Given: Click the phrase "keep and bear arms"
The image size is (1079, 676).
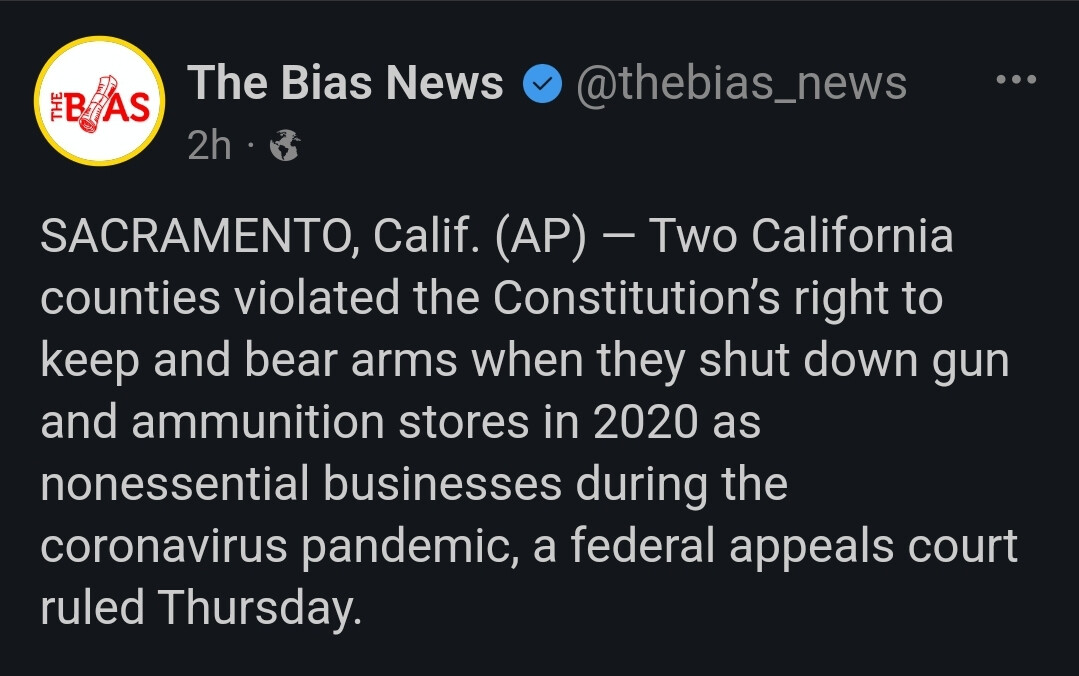Looking at the screenshot, I should [250, 360].
